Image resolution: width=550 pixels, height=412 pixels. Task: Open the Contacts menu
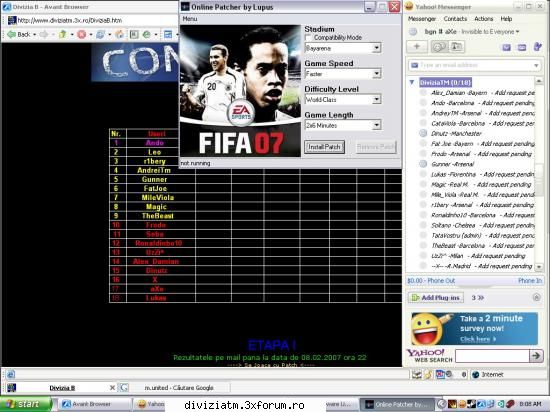(x=455, y=19)
